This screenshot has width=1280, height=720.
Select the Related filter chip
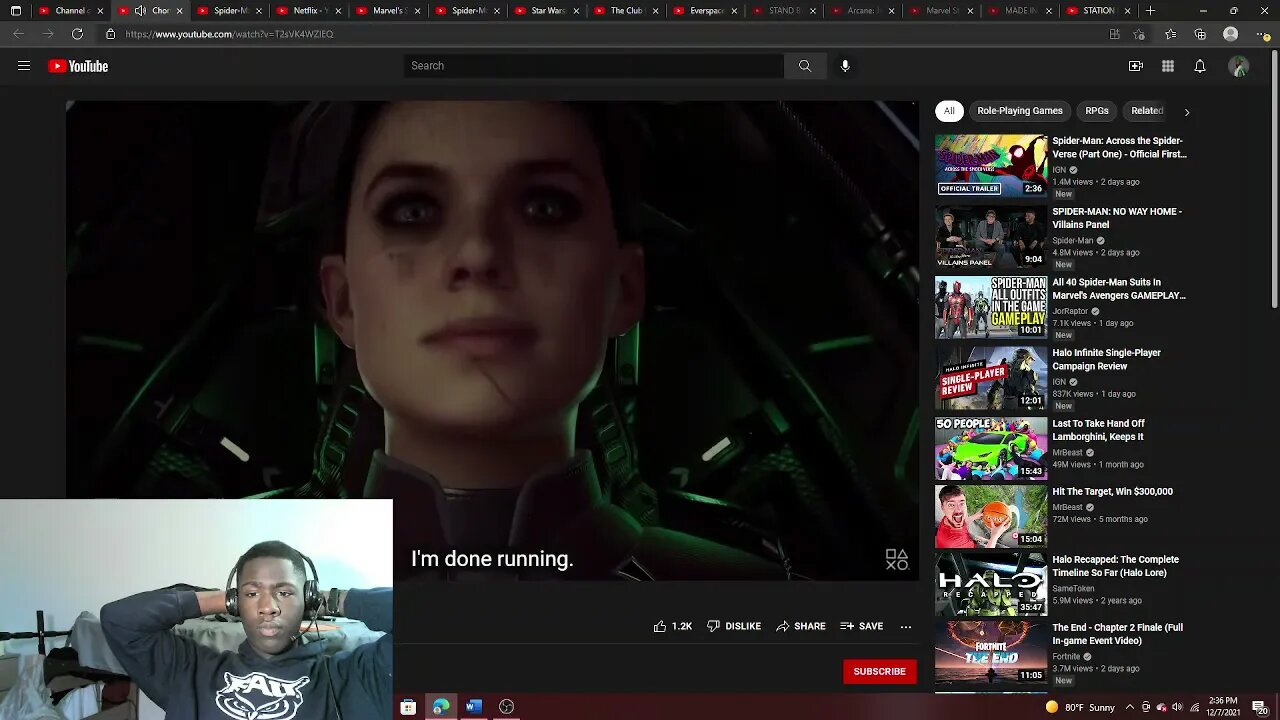[1147, 111]
